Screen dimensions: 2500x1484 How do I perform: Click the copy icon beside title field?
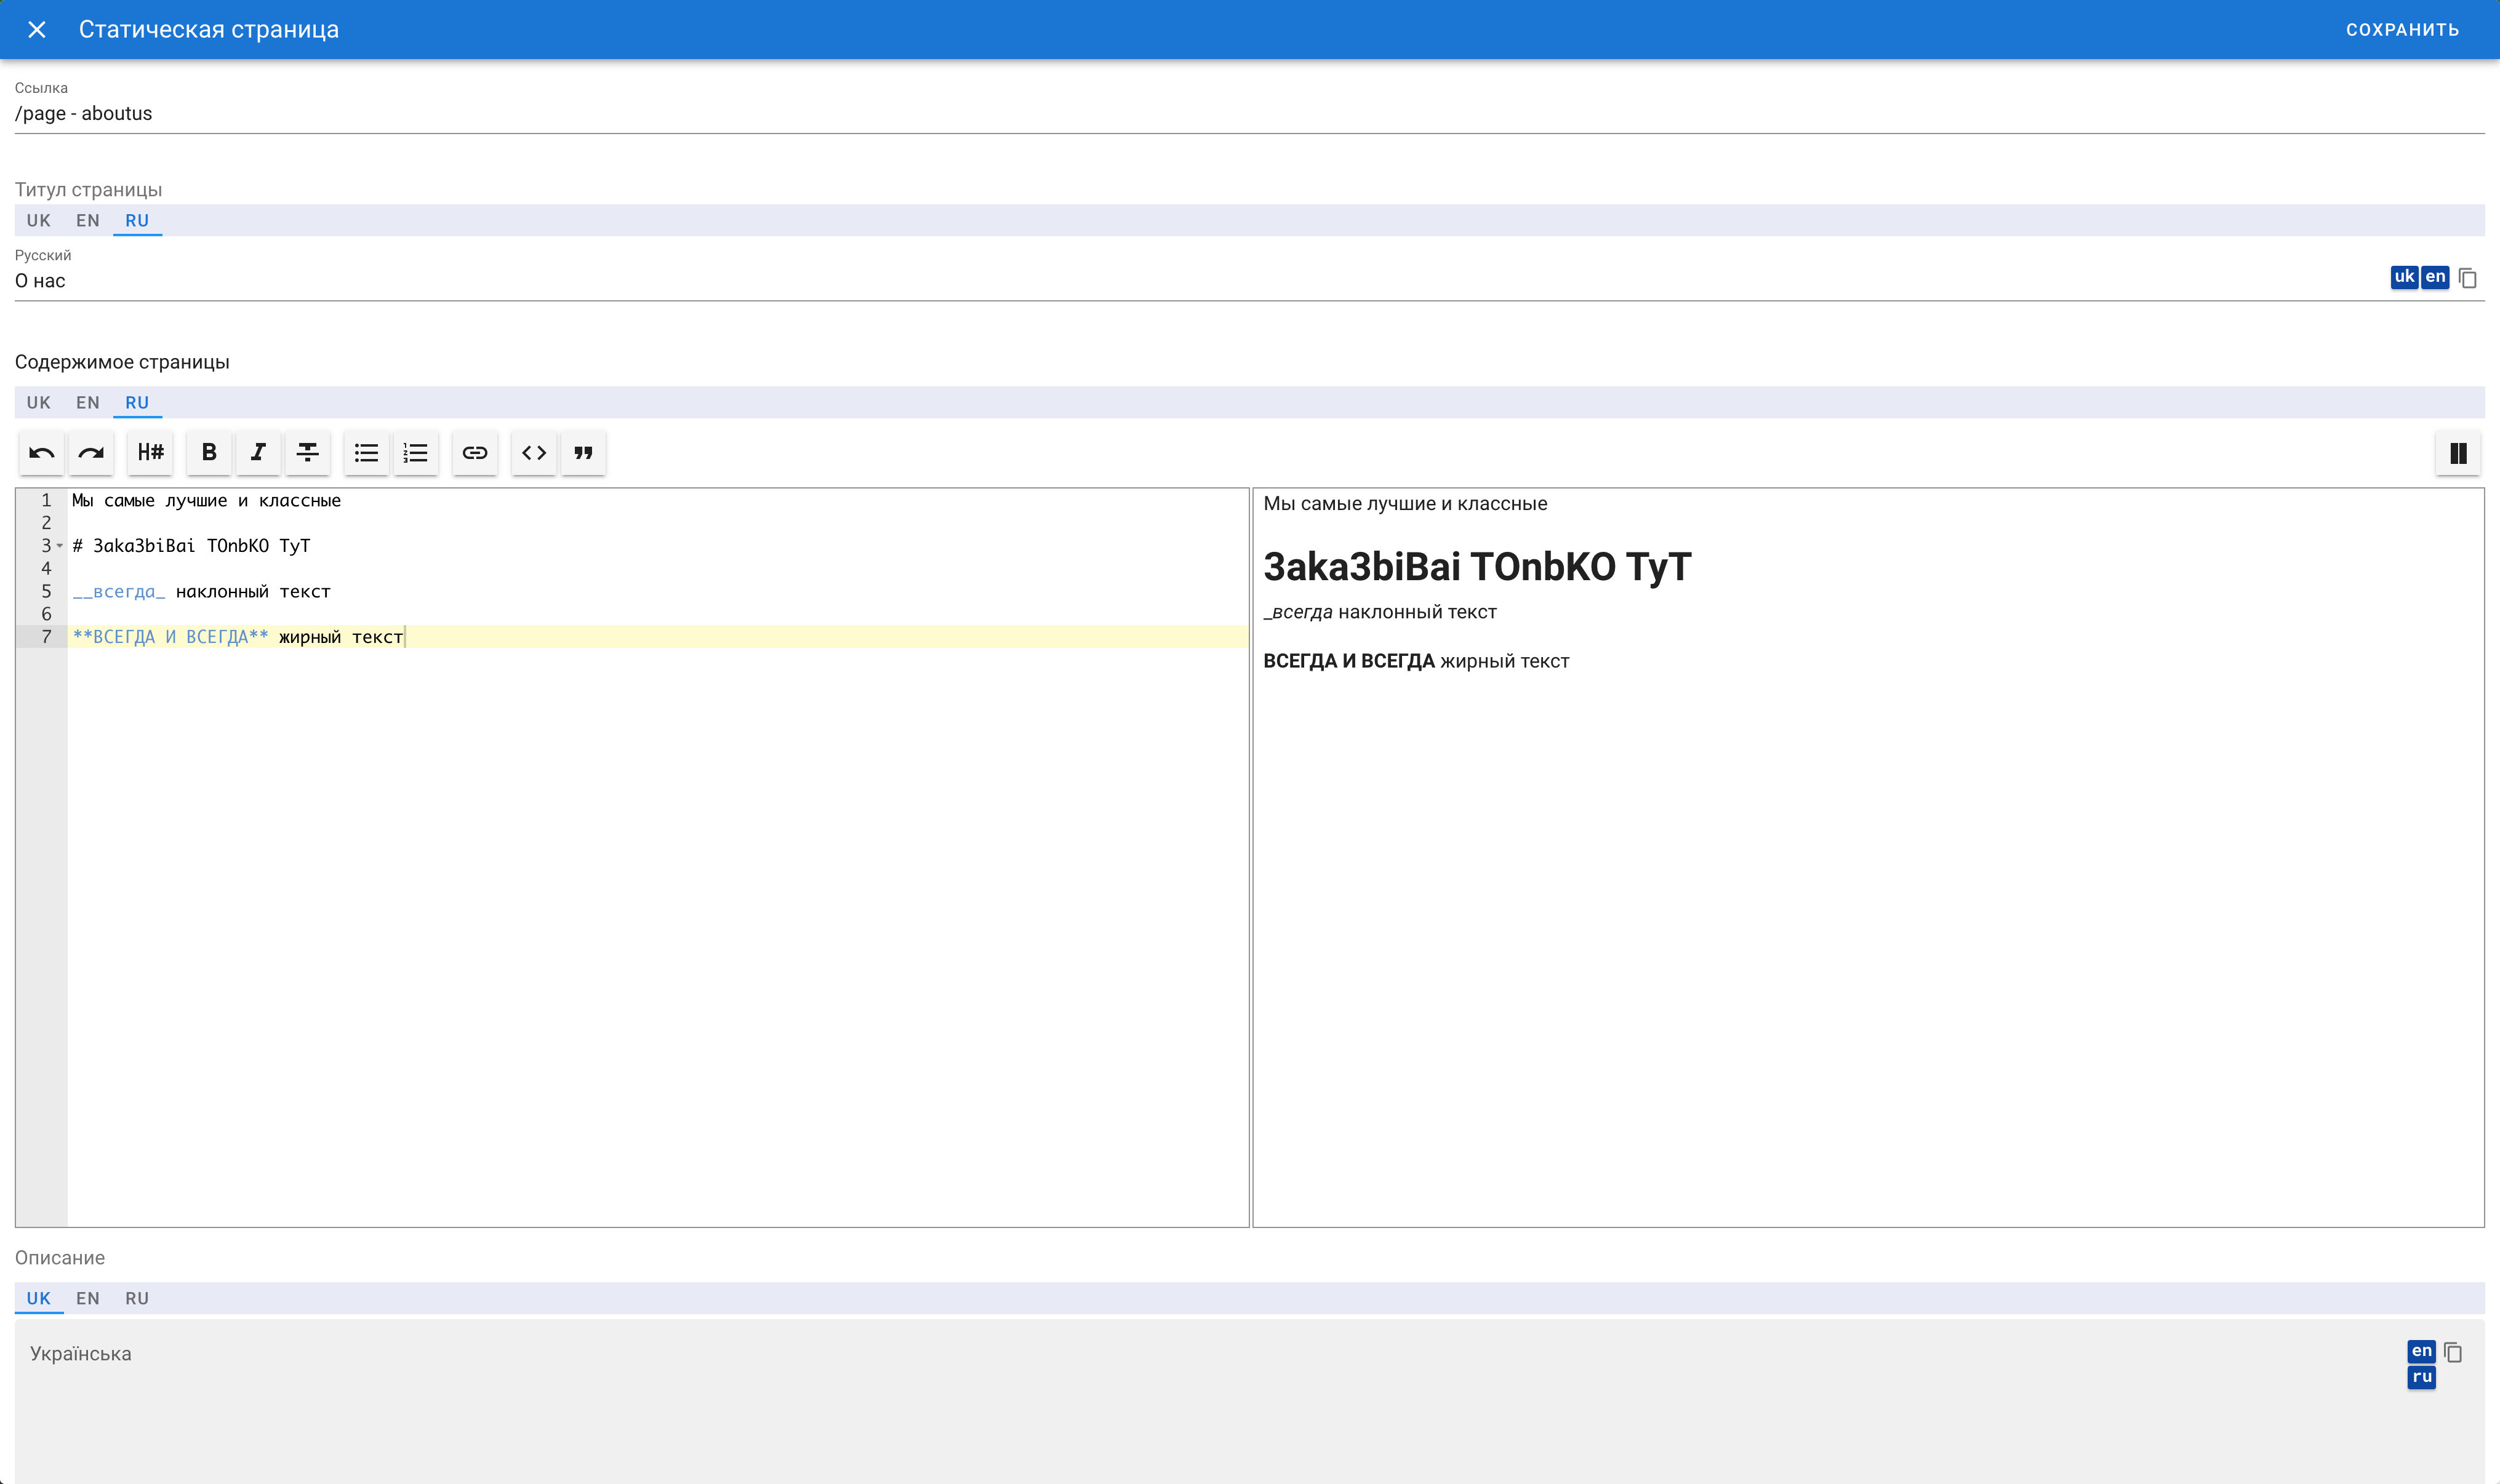(2467, 278)
